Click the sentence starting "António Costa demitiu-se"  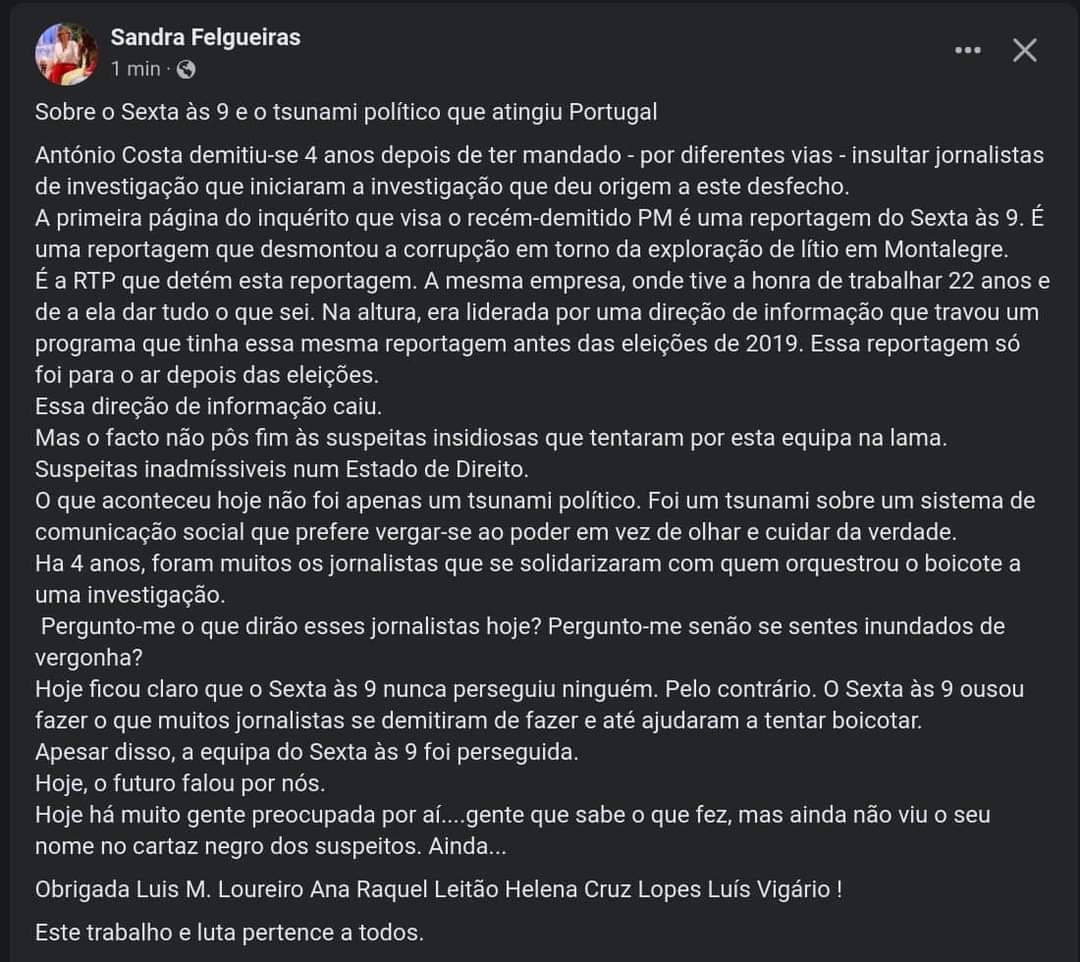pos(539,155)
